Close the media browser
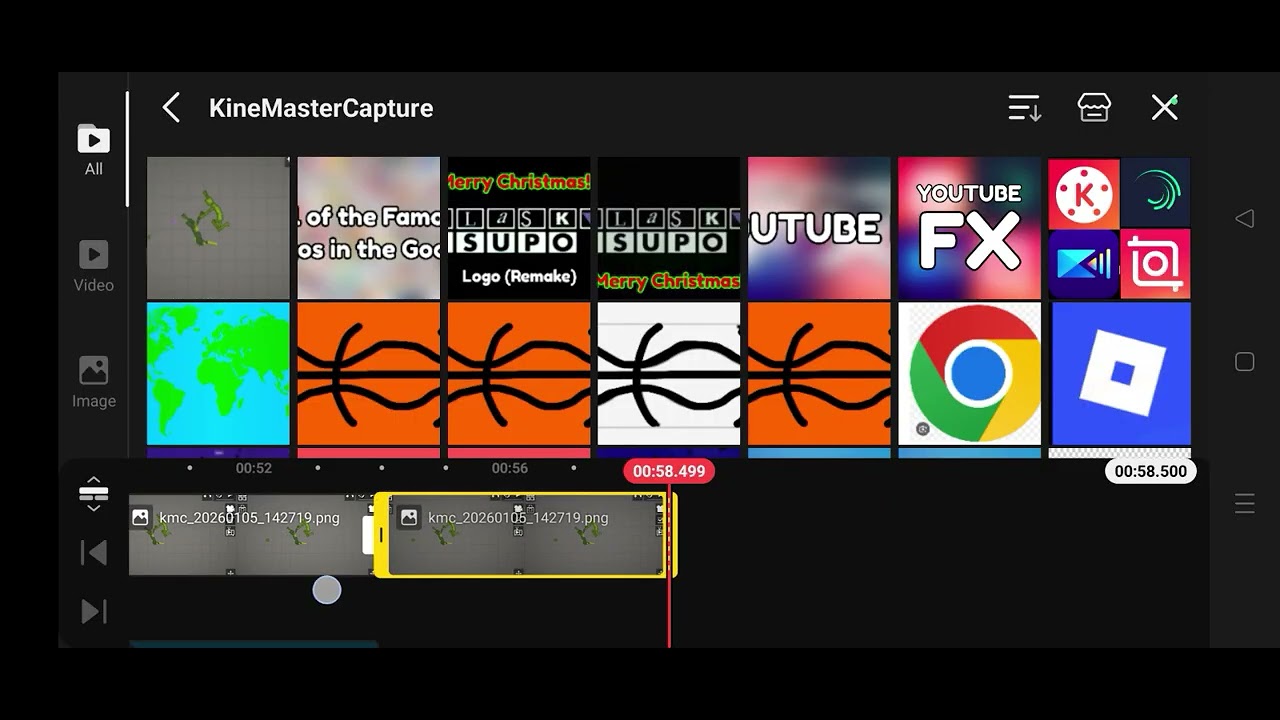This screenshot has width=1280, height=720. point(1164,108)
